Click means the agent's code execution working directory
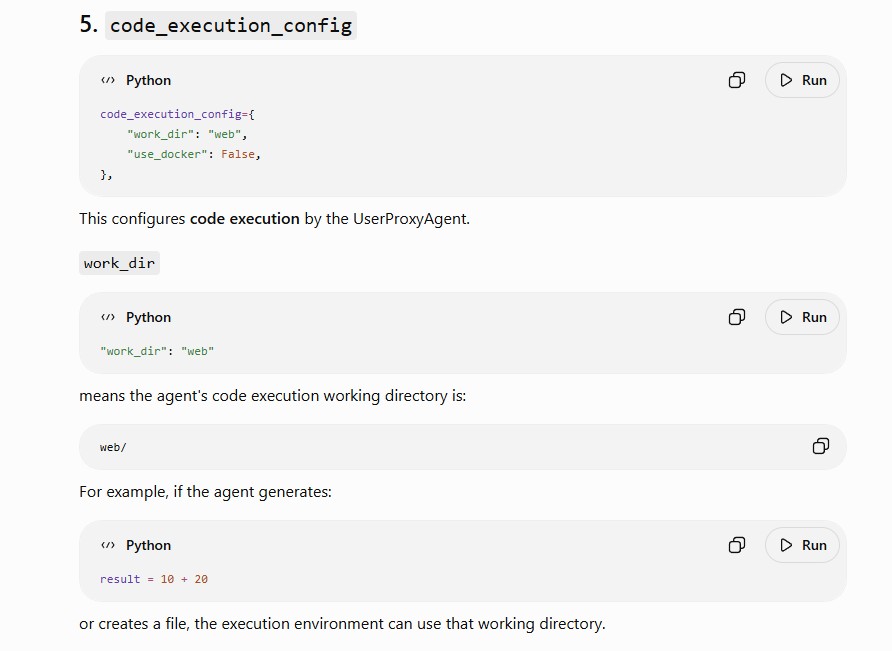This screenshot has height=651, width=892. coord(272,395)
